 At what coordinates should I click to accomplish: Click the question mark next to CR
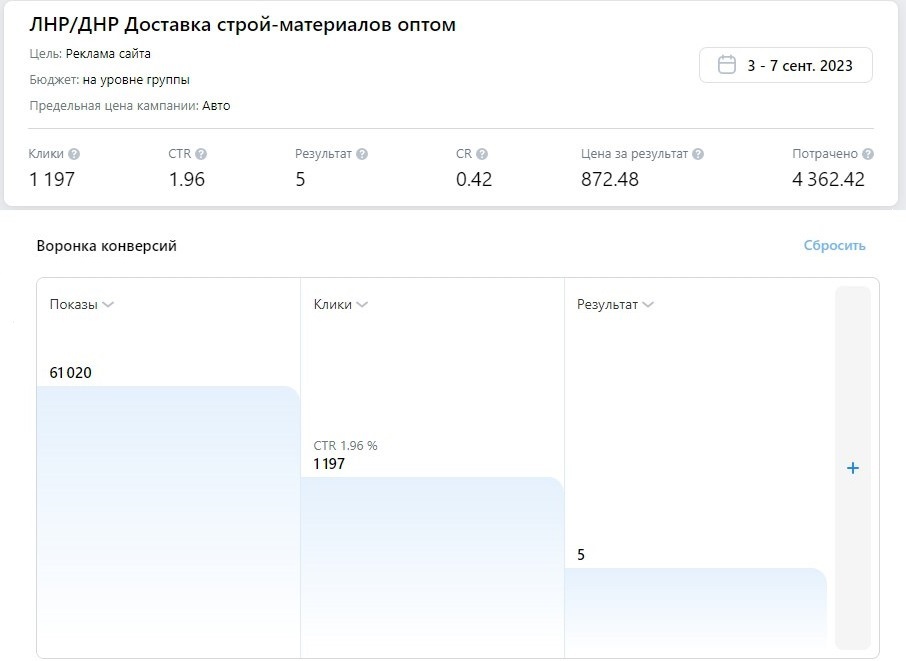point(482,154)
